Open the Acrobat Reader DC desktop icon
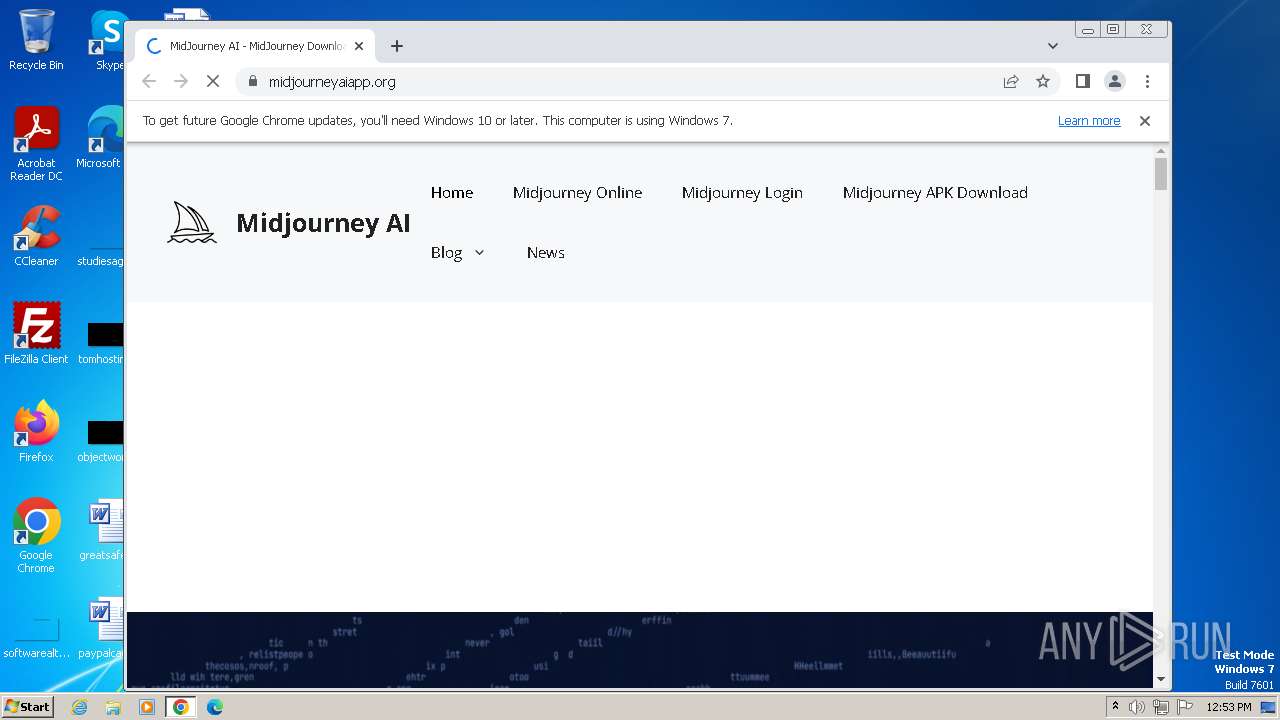The image size is (1280, 720). point(36,144)
